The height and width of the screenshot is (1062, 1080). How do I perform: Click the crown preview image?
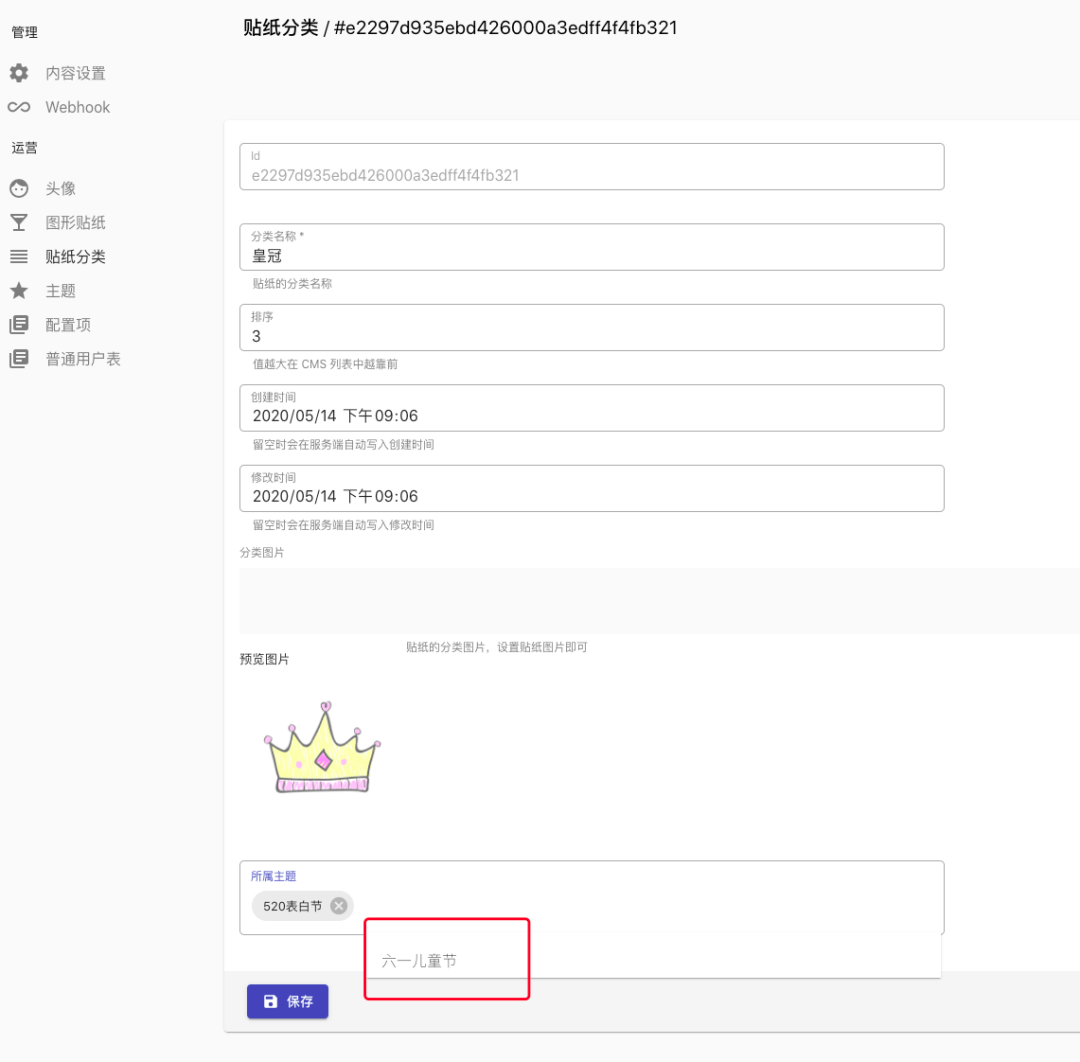[322, 747]
